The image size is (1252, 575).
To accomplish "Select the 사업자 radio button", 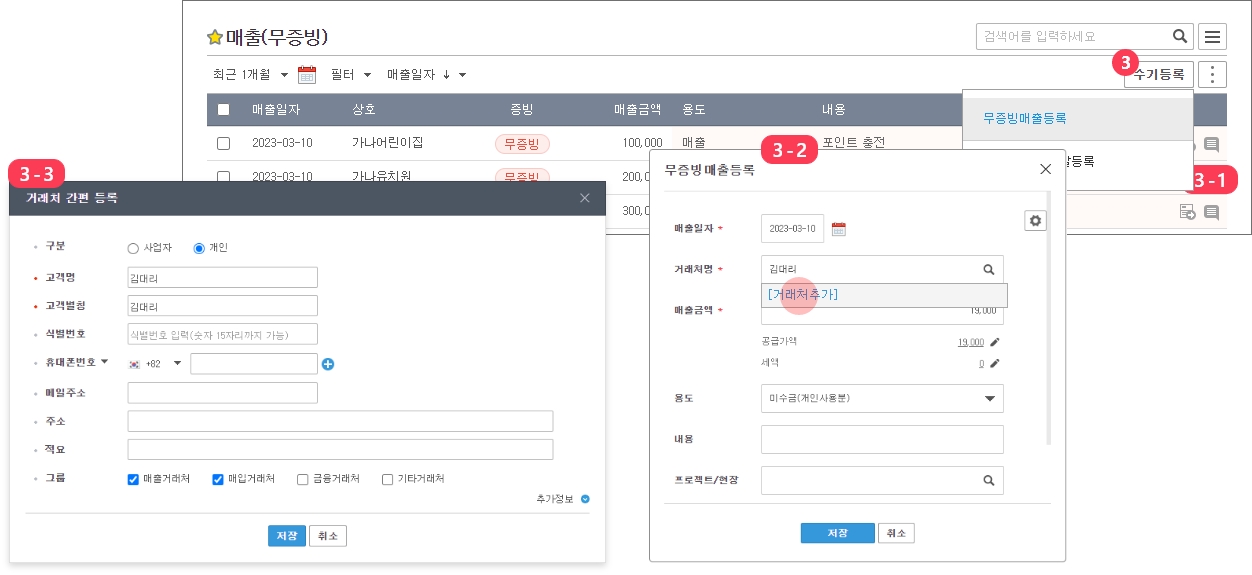I will [133, 248].
